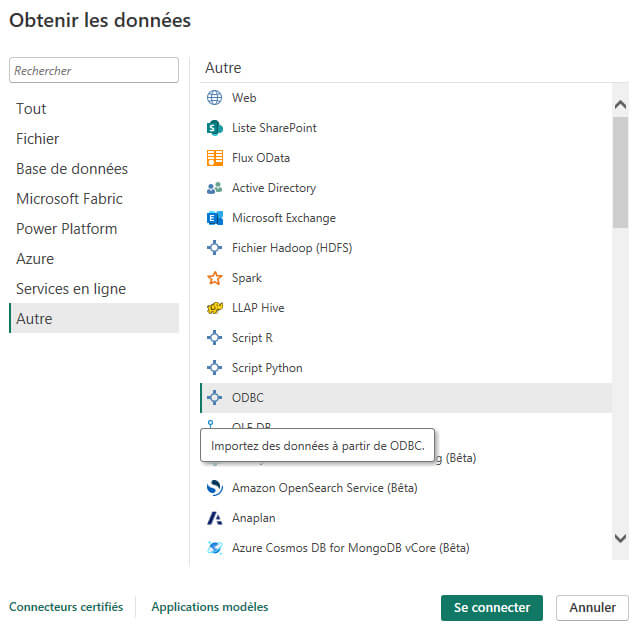Click the Annuler button

coord(592,608)
